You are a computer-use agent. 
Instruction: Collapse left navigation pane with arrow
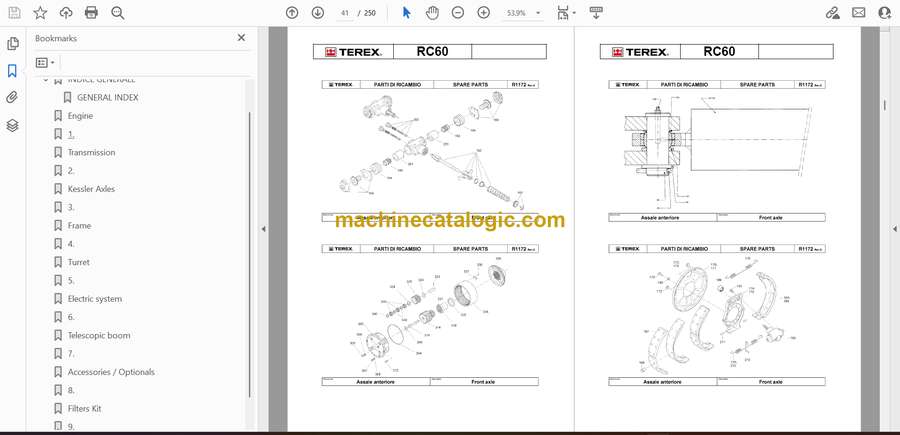coord(263,229)
